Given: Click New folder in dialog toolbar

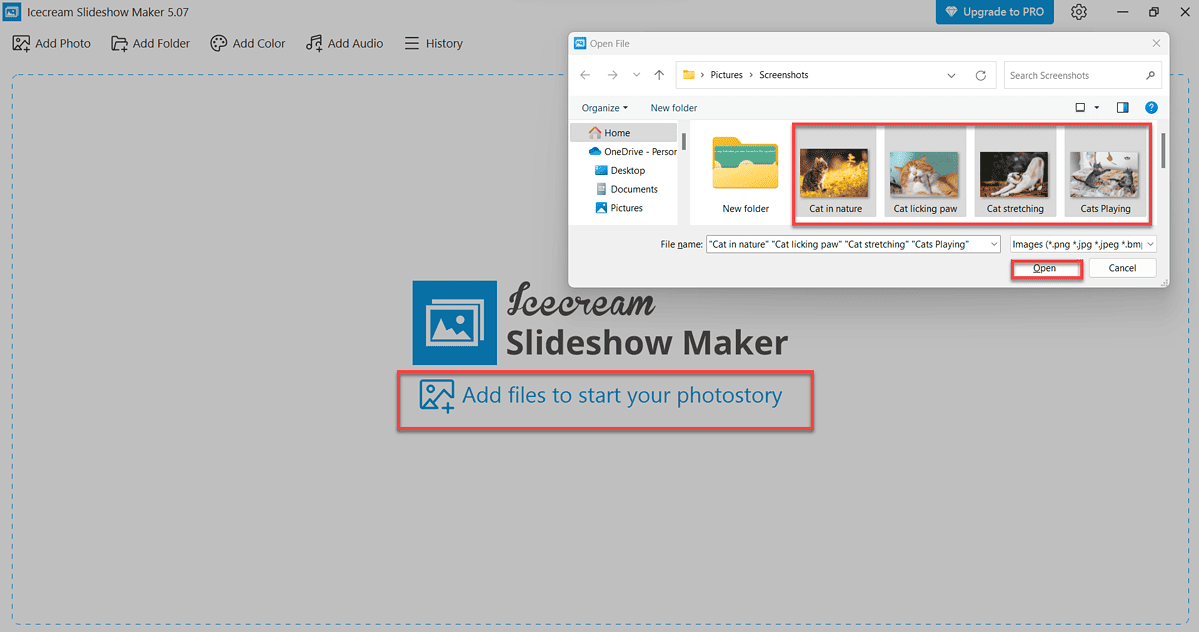Looking at the screenshot, I should 674,108.
